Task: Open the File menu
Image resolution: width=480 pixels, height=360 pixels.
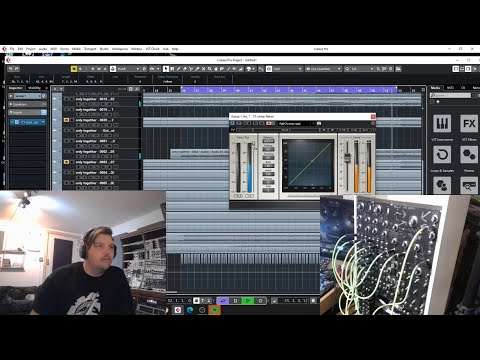Action: pos(12,49)
